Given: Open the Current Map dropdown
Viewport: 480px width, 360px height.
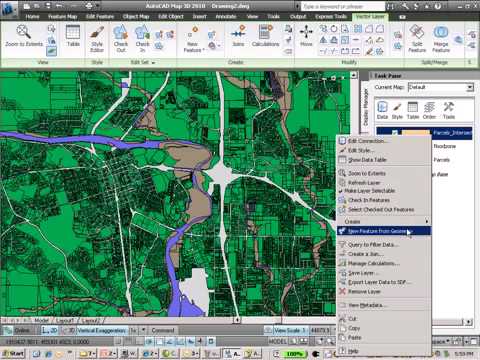Looking at the screenshot, I should pyautogui.click(x=470, y=88).
